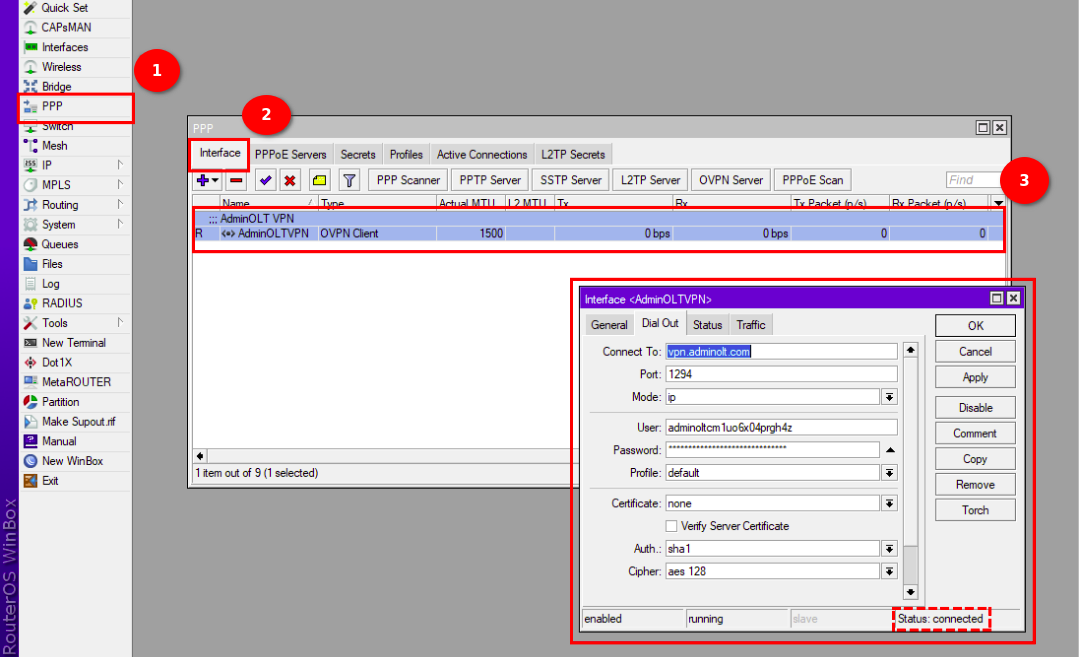This screenshot has height=657, width=1079.
Task: Click the funnel filter icon
Action: pyautogui.click(x=349, y=181)
